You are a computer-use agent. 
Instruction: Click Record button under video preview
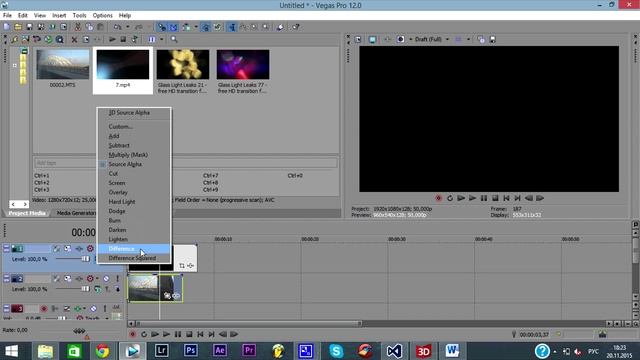tap(438, 198)
